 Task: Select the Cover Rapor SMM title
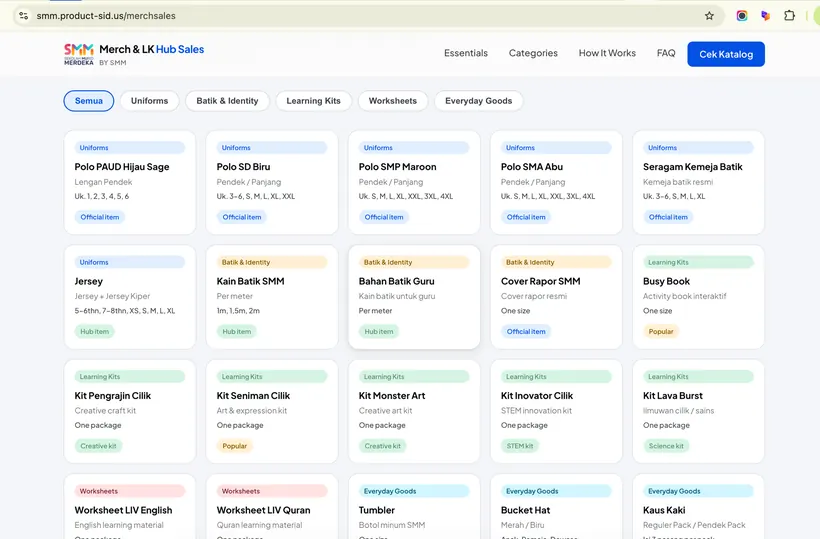point(540,281)
